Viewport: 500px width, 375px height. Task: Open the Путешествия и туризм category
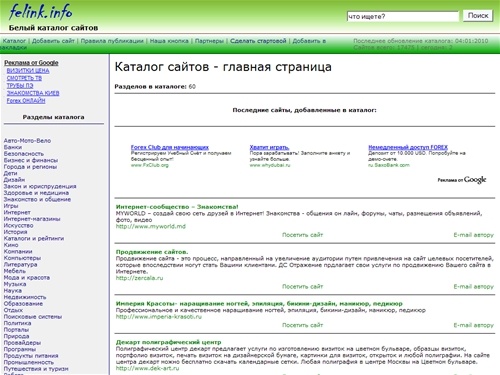[x=36, y=369]
